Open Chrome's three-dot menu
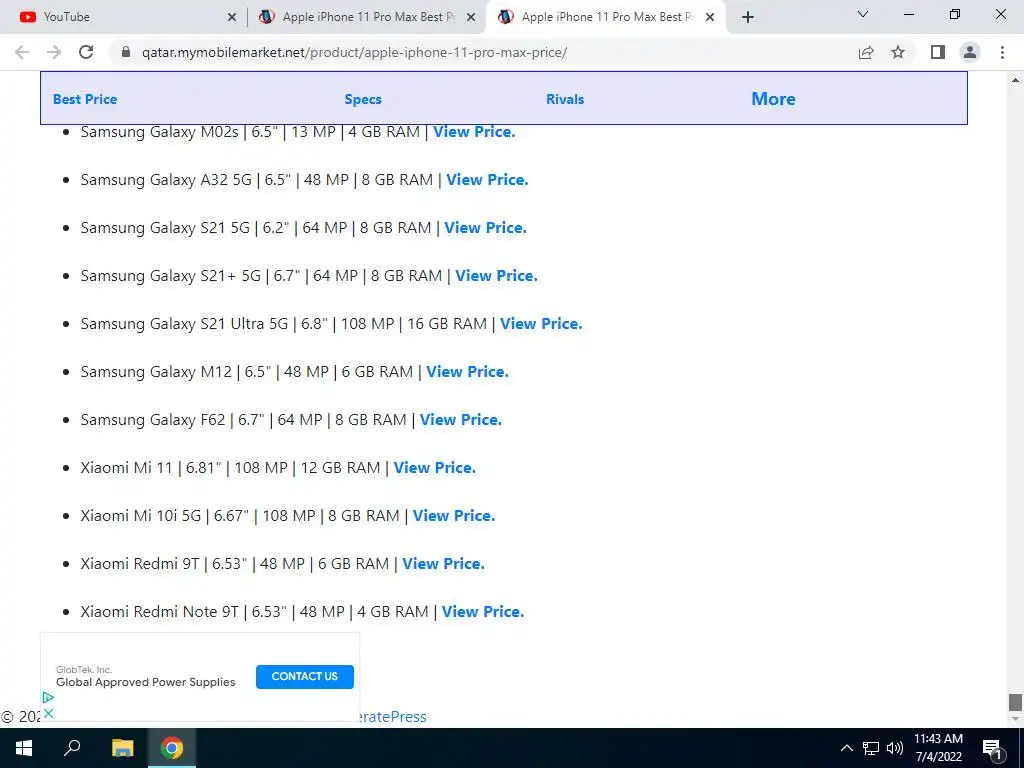 click(1002, 52)
